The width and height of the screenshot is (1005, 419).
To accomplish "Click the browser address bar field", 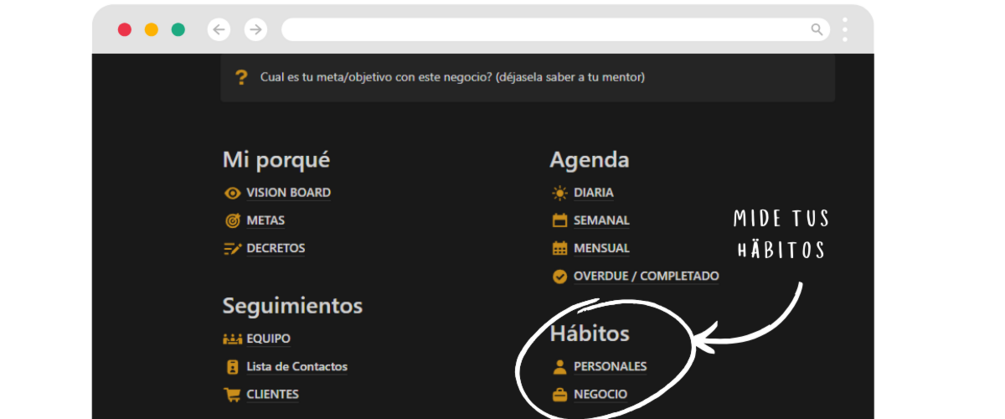I will [x=556, y=29].
